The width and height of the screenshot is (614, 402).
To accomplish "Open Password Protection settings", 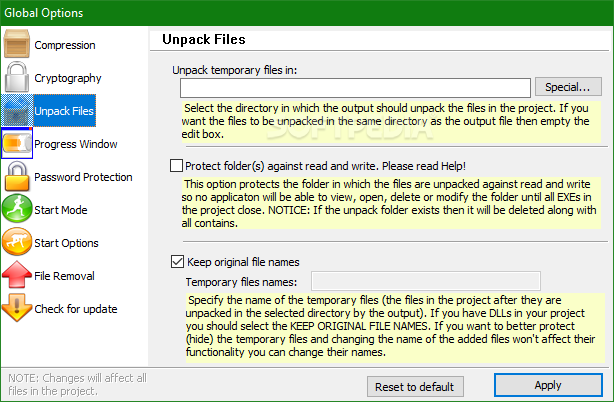I will 83,177.
